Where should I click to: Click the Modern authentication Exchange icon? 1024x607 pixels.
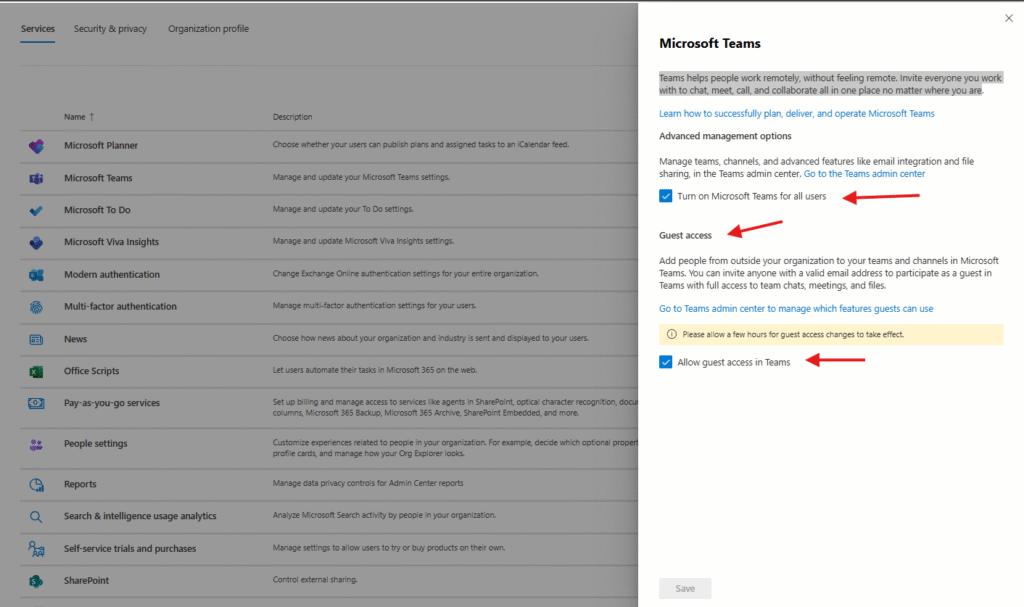point(36,275)
